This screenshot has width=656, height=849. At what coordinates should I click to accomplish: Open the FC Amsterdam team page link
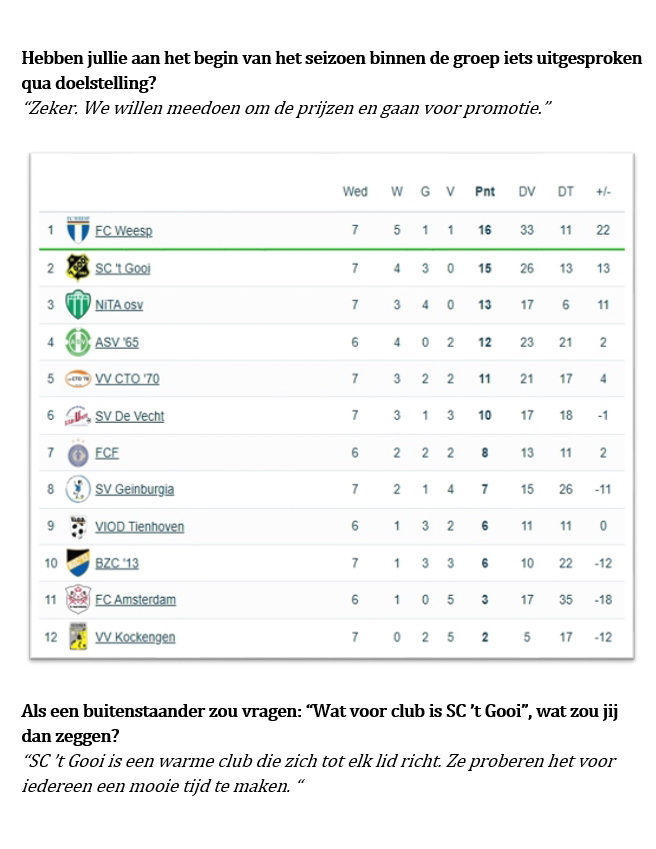135,600
